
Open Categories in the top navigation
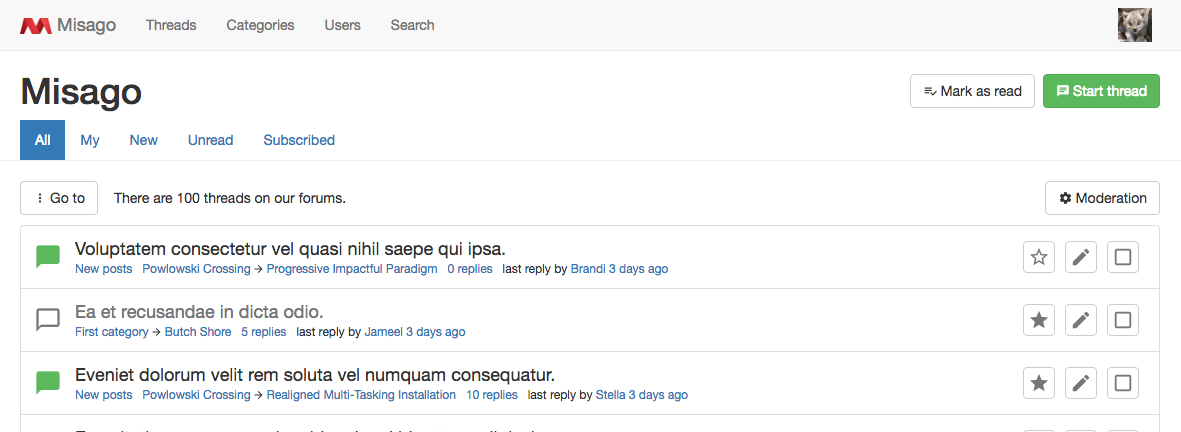pos(260,25)
